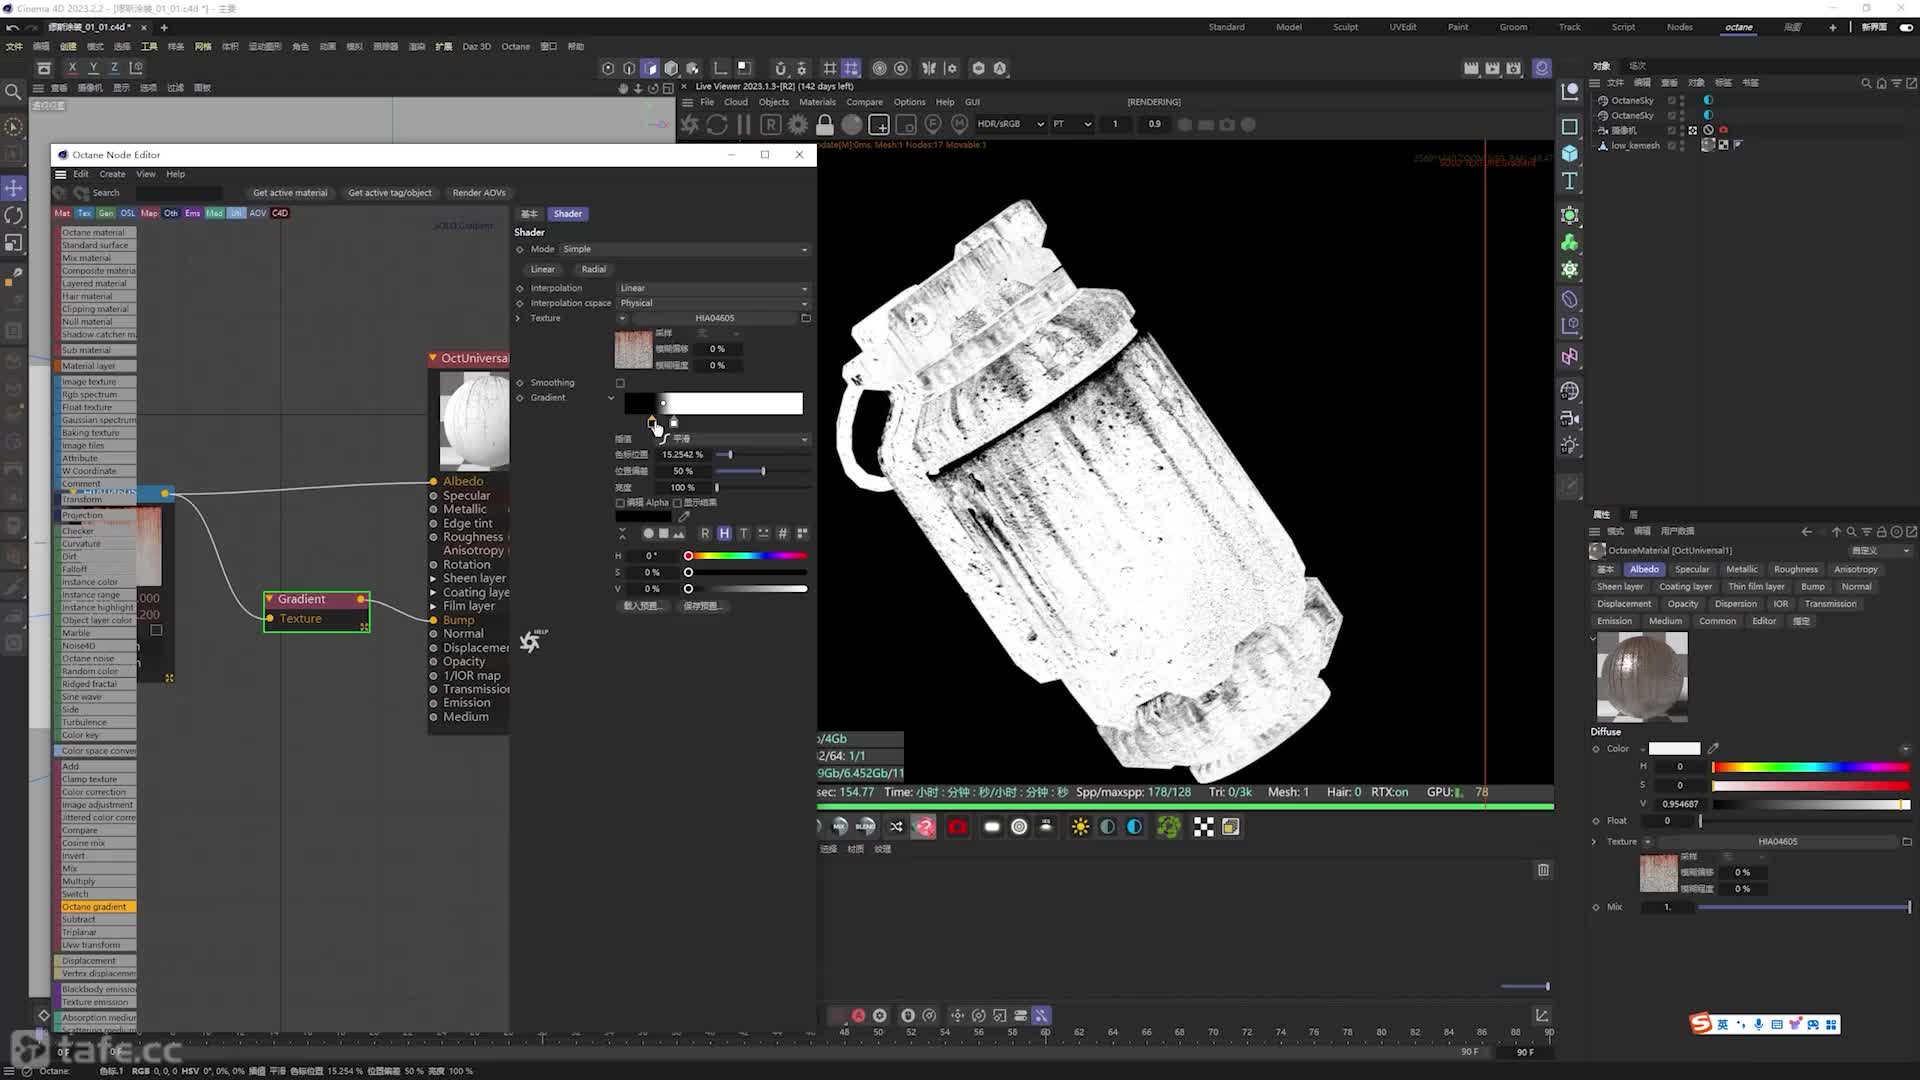Screen dimensions: 1920x1080
Task: Click the clay mode sphere icon
Action: click(x=852, y=125)
